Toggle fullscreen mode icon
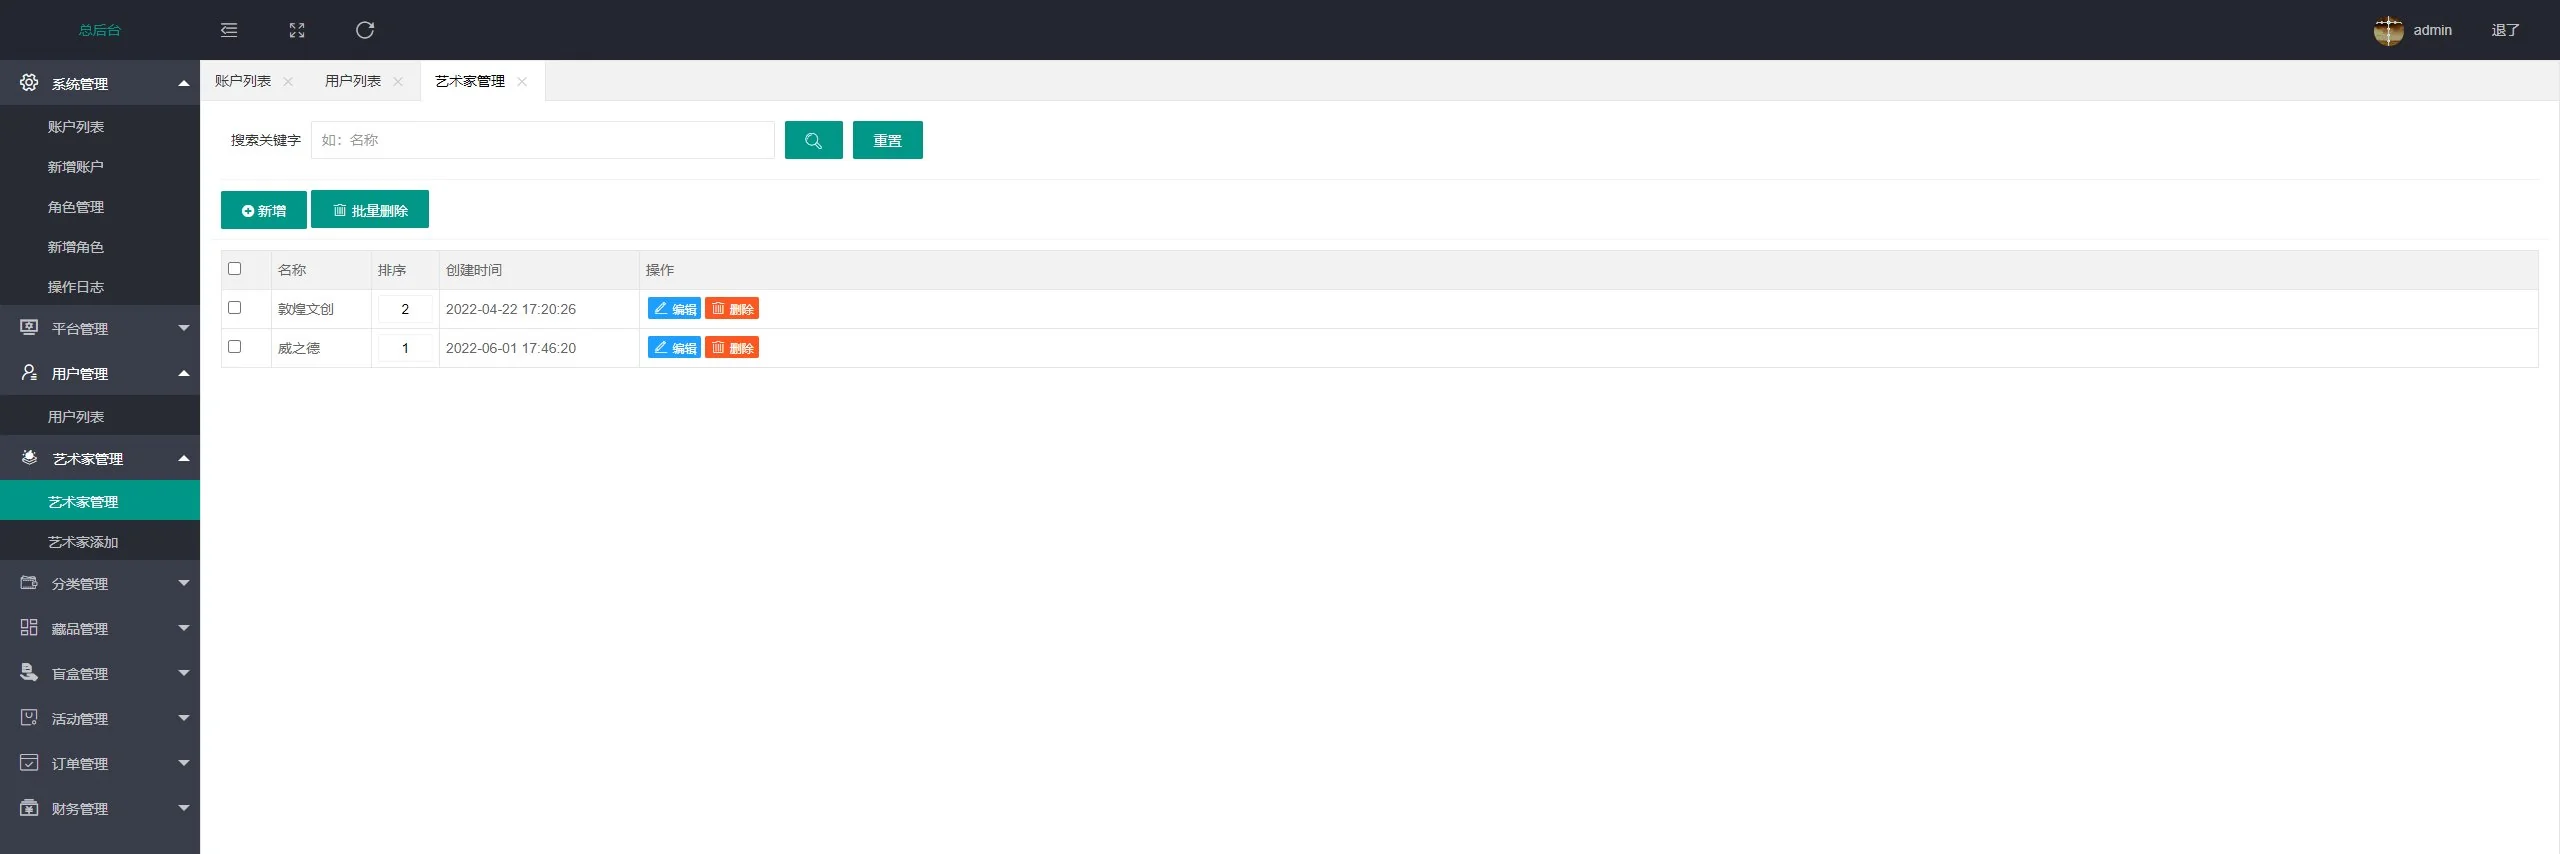The width and height of the screenshot is (2560, 854). 297,30
